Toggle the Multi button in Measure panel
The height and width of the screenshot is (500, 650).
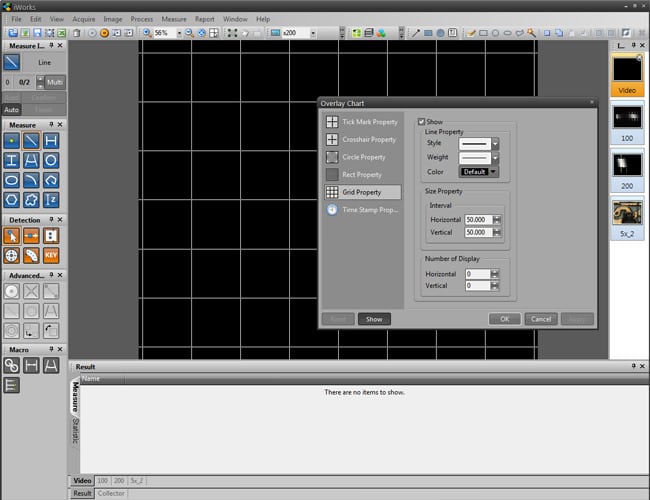55,82
